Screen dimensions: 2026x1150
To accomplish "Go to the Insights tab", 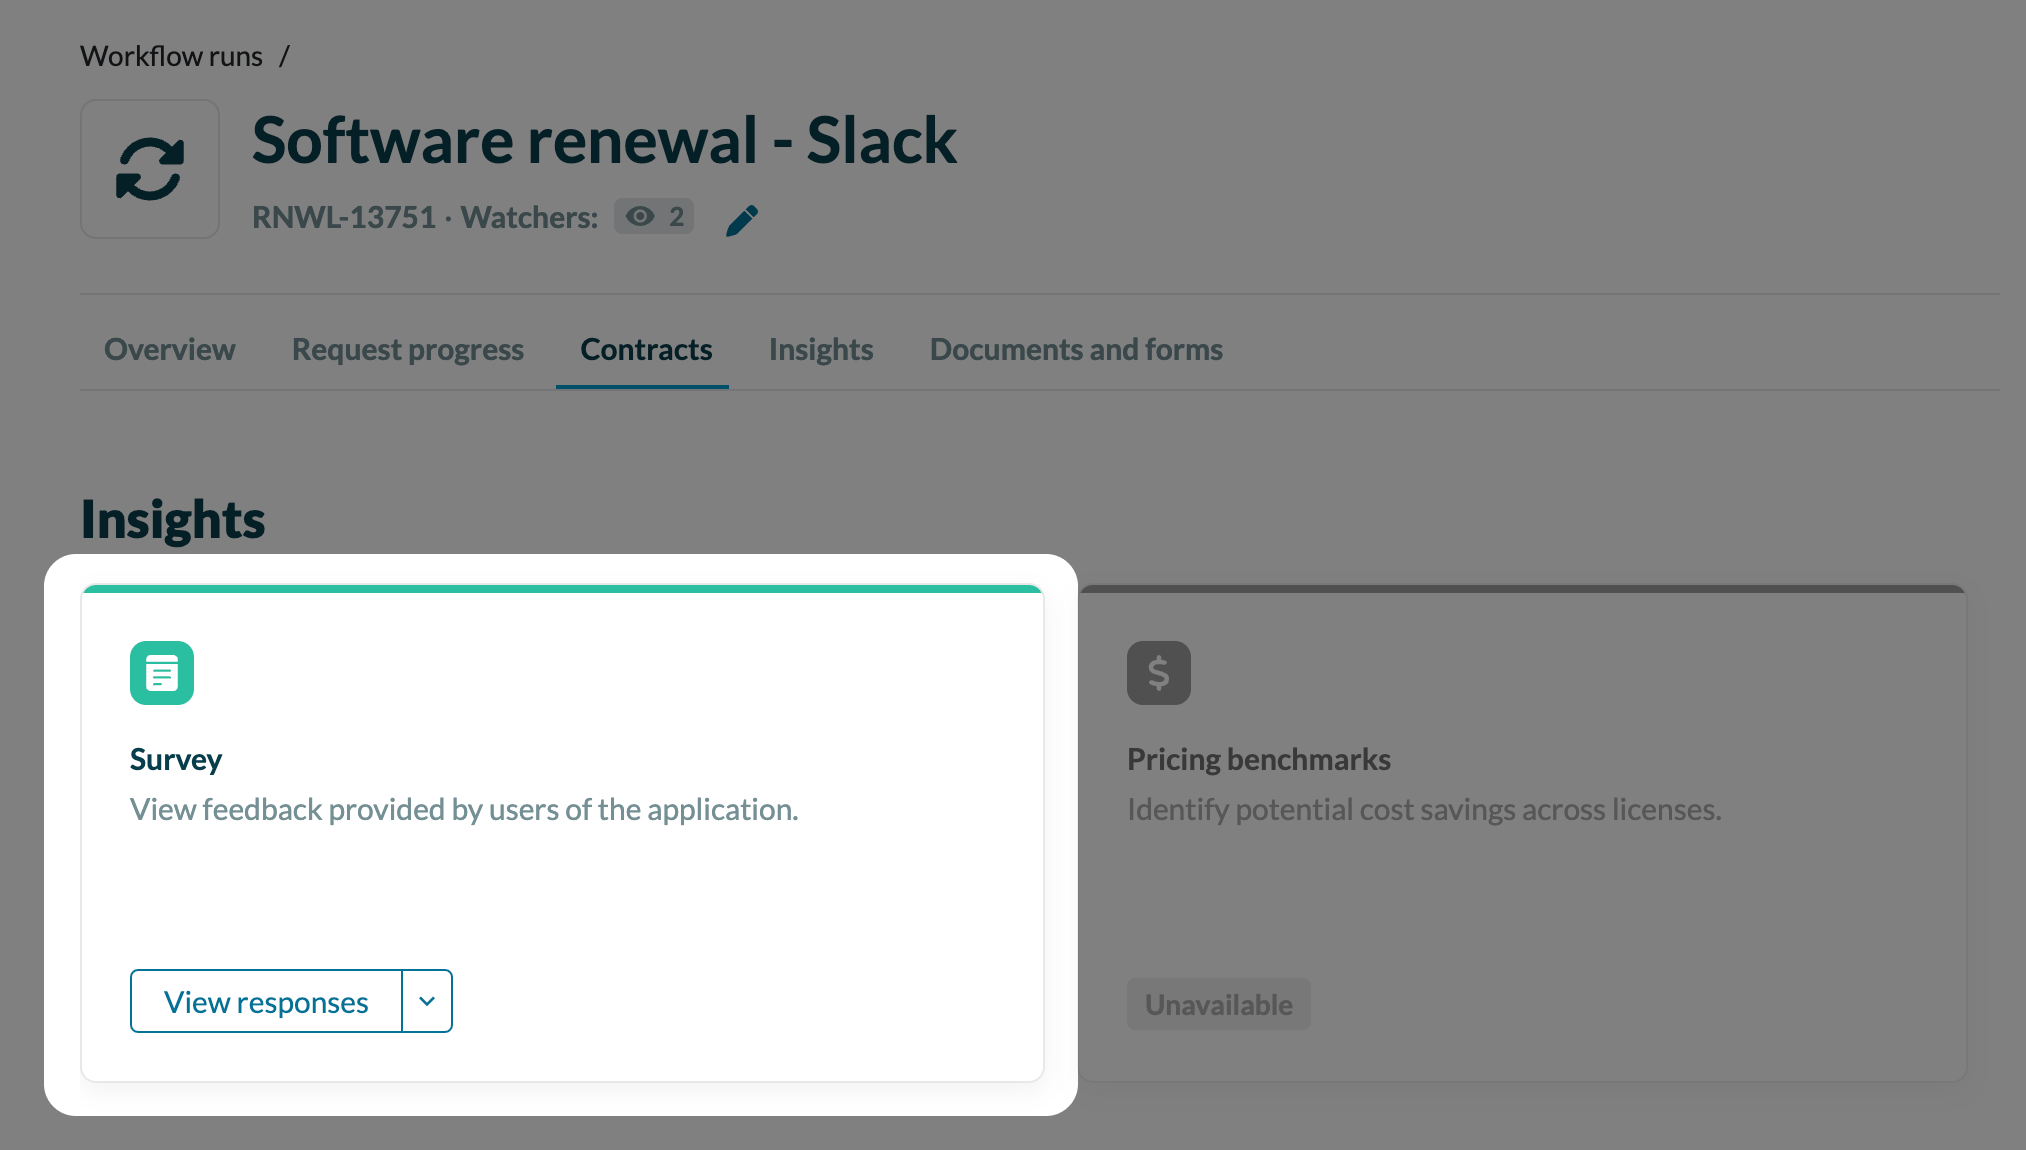I will [821, 349].
